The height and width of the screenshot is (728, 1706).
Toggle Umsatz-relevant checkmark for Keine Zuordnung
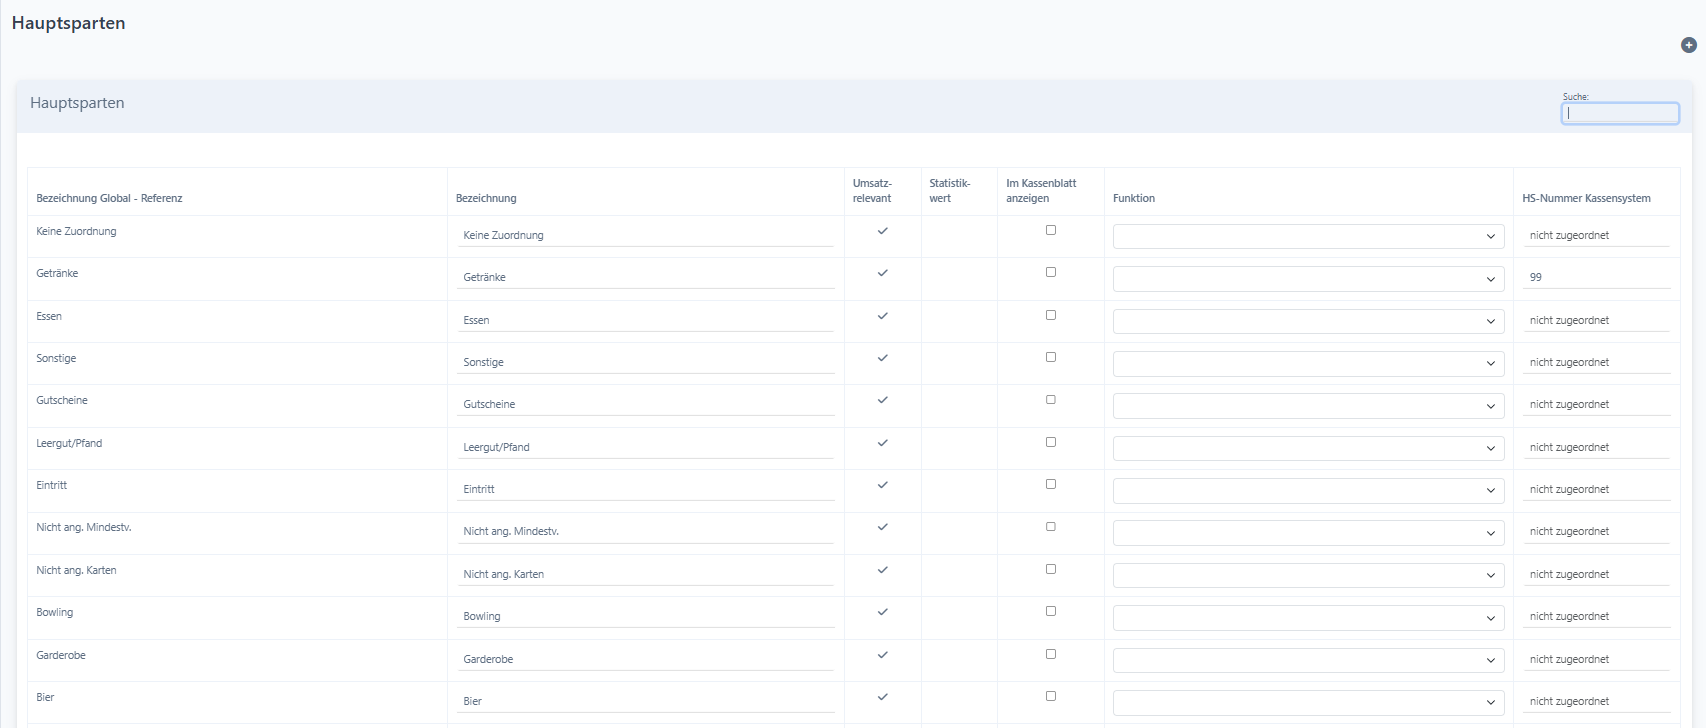pyautogui.click(x=882, y=231)
